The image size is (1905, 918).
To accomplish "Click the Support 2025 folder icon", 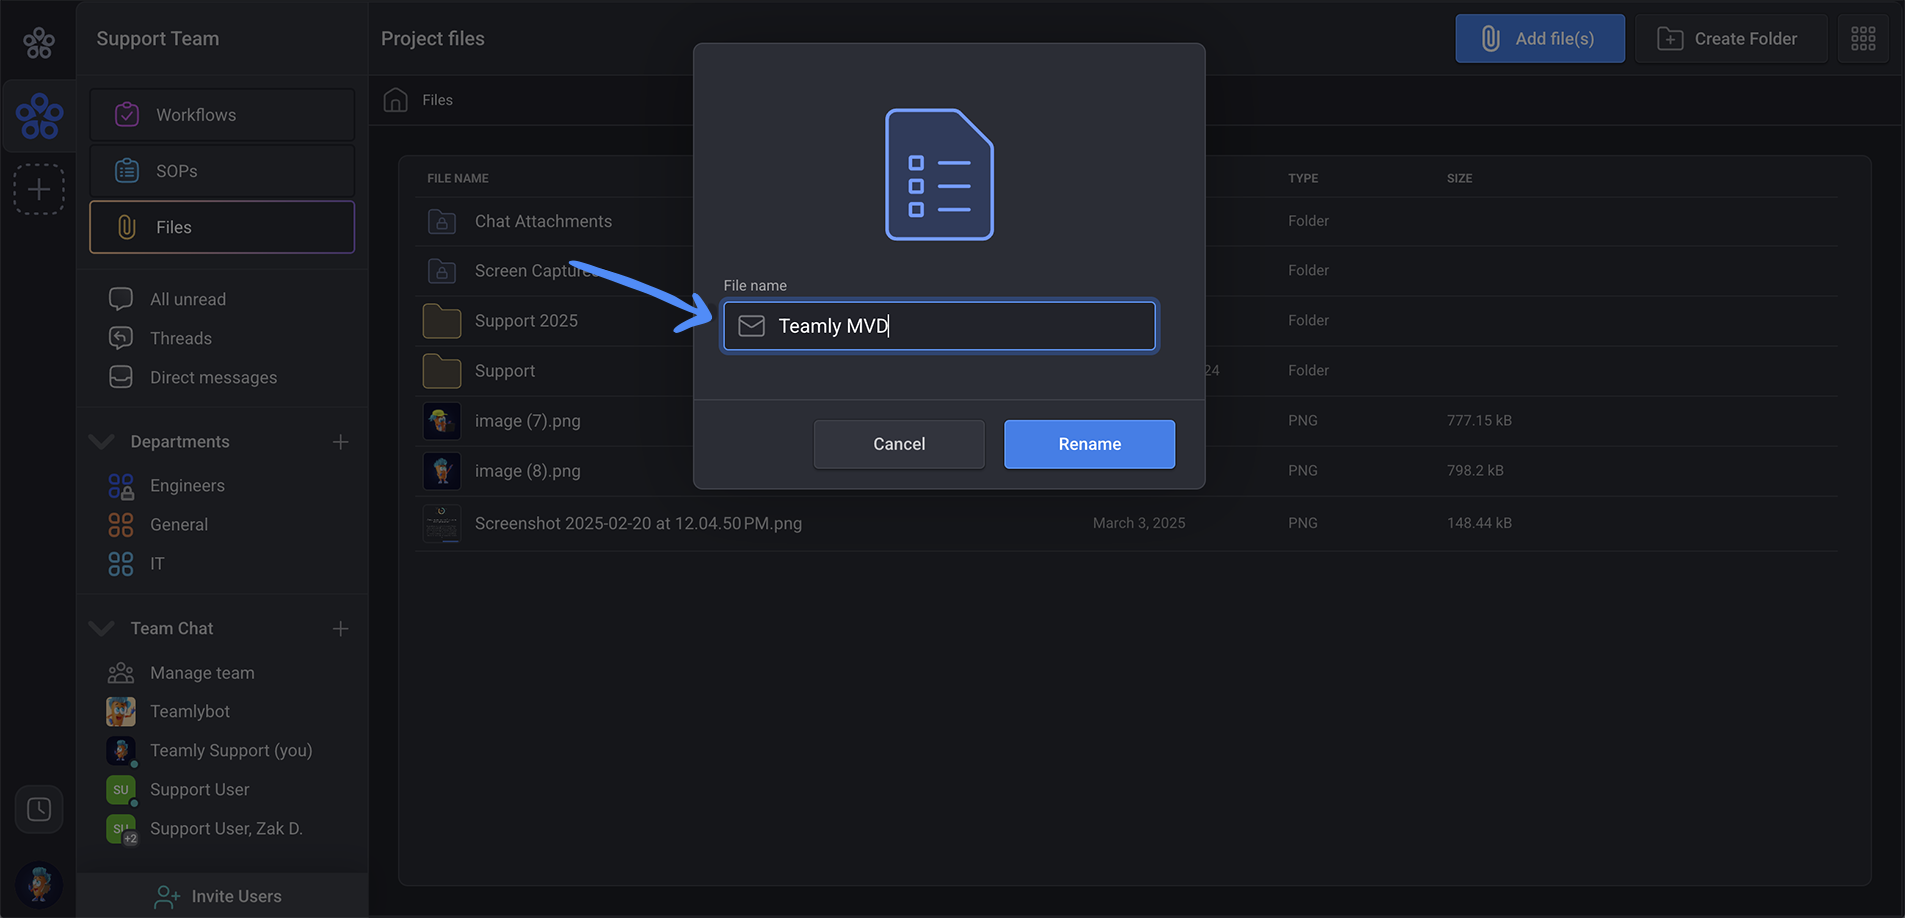I will coord(442,321).
